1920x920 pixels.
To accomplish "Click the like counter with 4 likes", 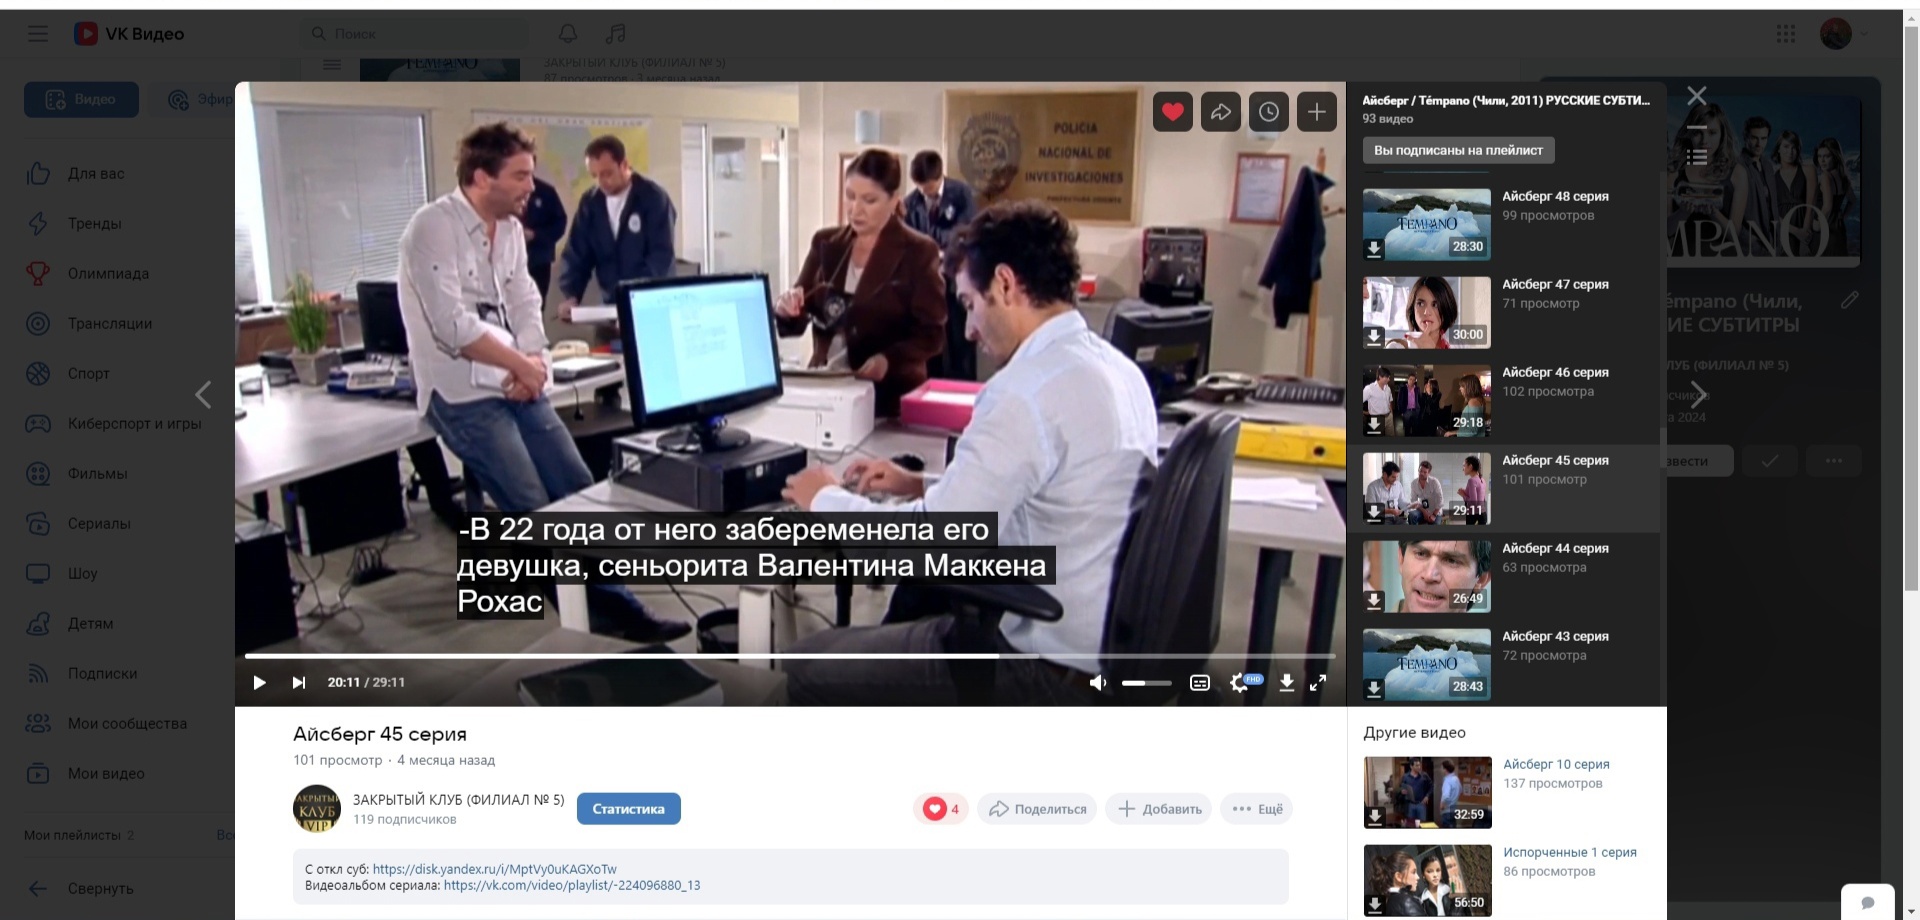I will pos(941,809).
